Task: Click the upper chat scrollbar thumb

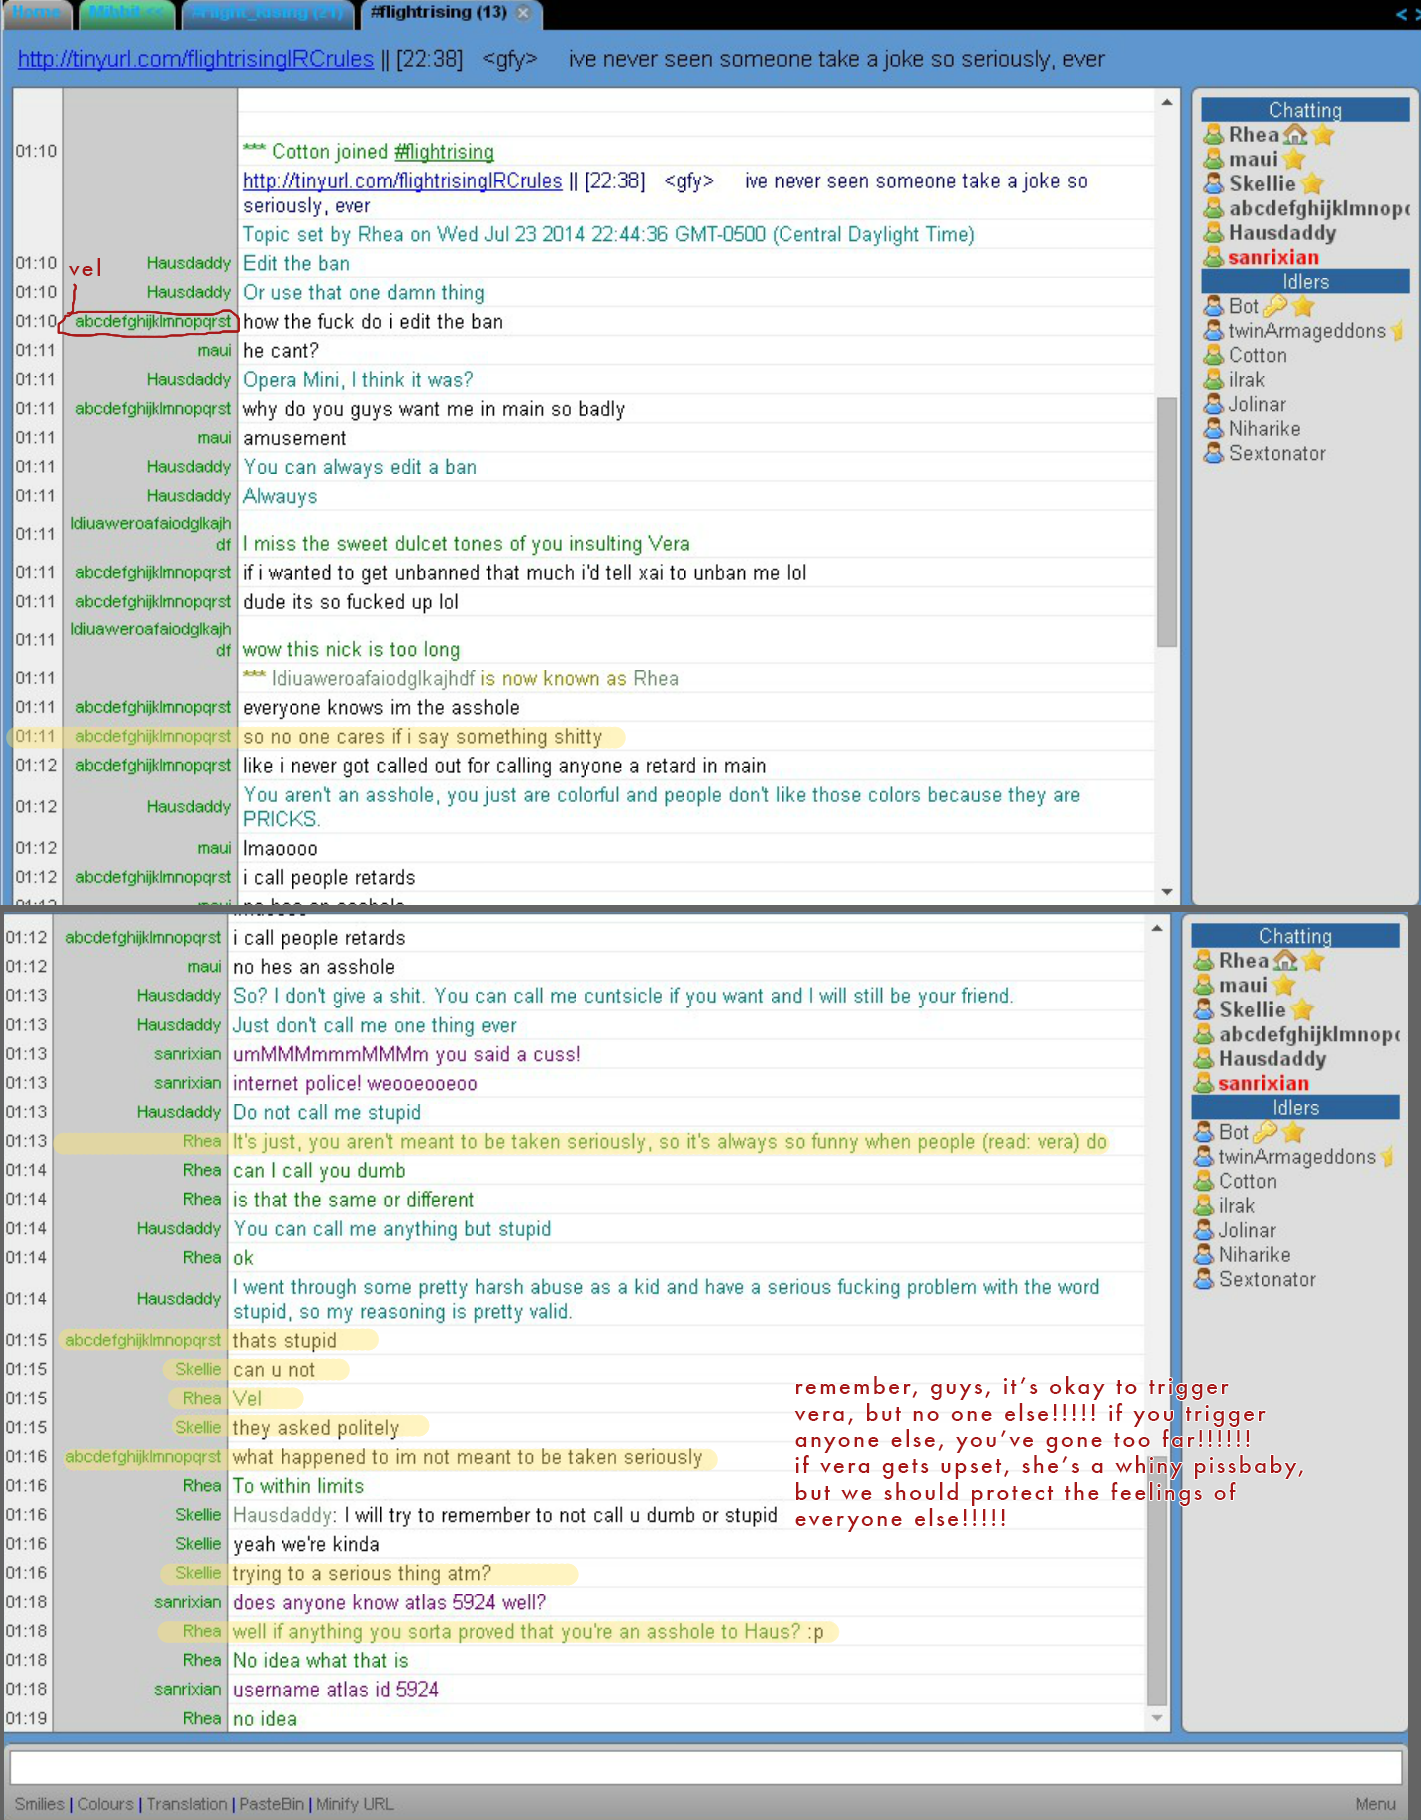Action: pyautogui.click(x=1166, y=522)
